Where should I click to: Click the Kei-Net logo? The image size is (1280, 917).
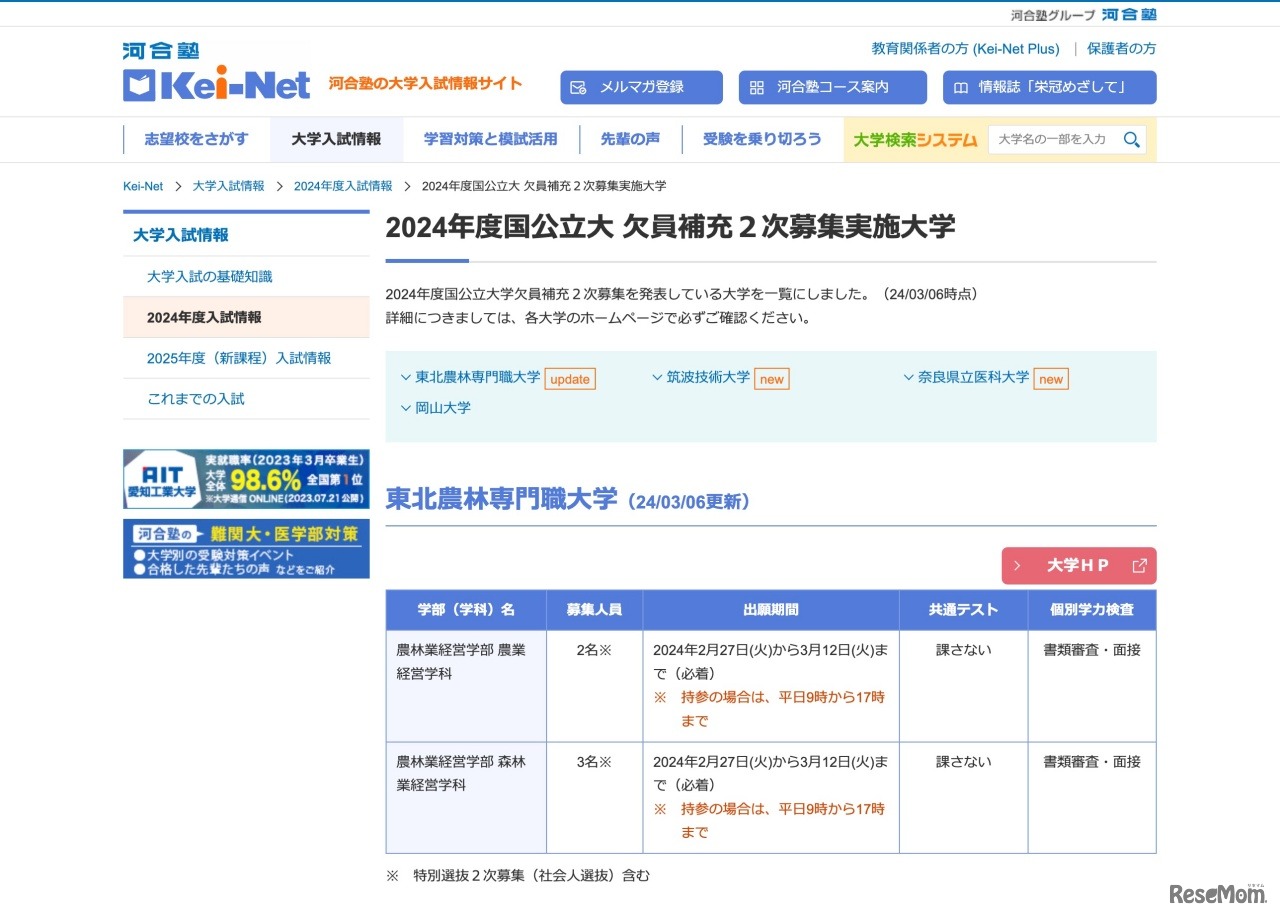point(217,74)
